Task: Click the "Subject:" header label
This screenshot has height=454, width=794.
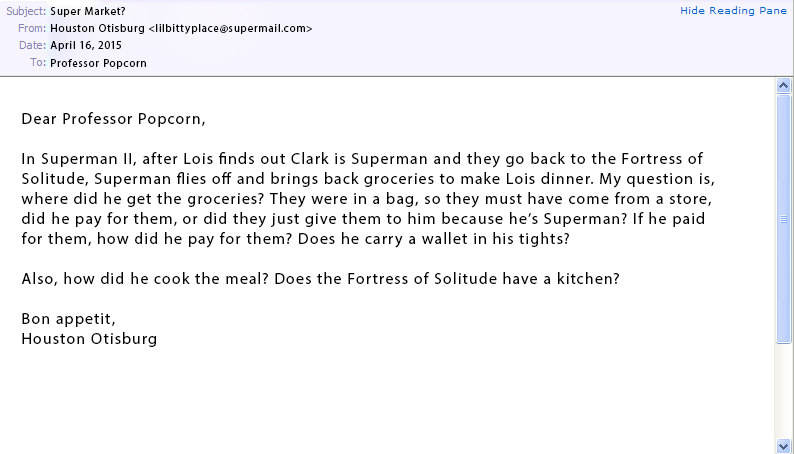Action: click(25, 11)
